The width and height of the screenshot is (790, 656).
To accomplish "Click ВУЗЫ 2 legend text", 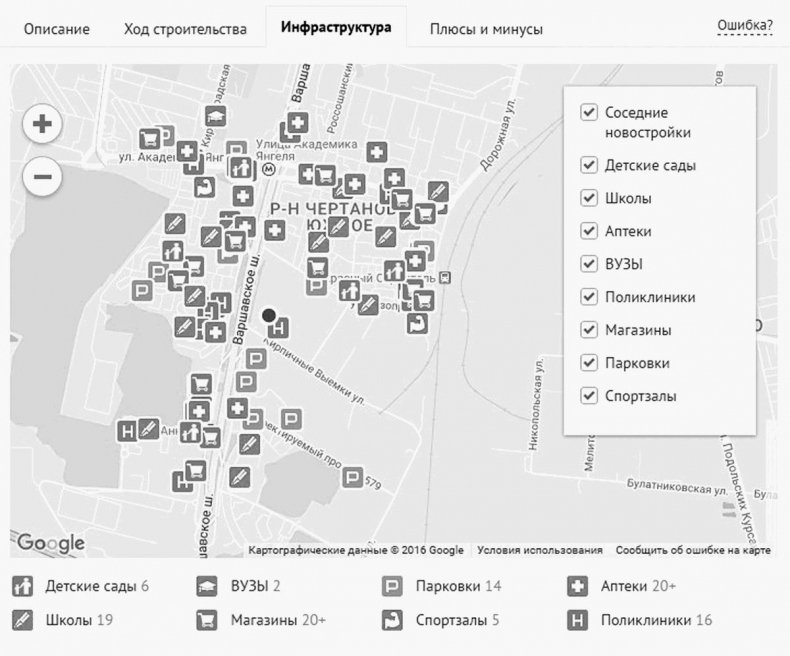I will (x=255, y=586).
